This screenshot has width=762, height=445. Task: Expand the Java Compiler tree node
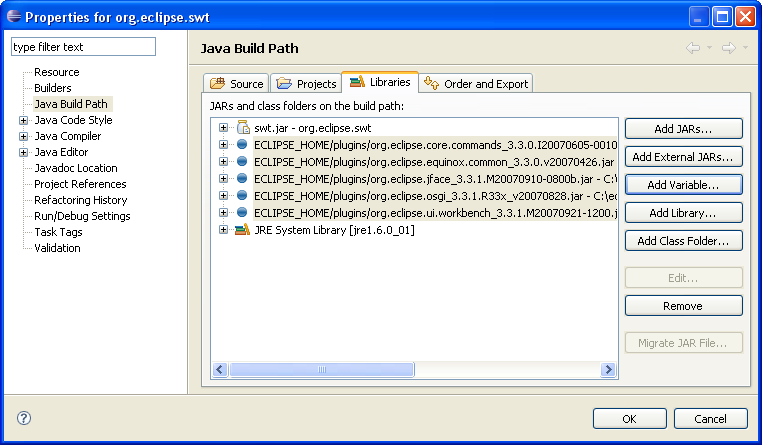23,136
